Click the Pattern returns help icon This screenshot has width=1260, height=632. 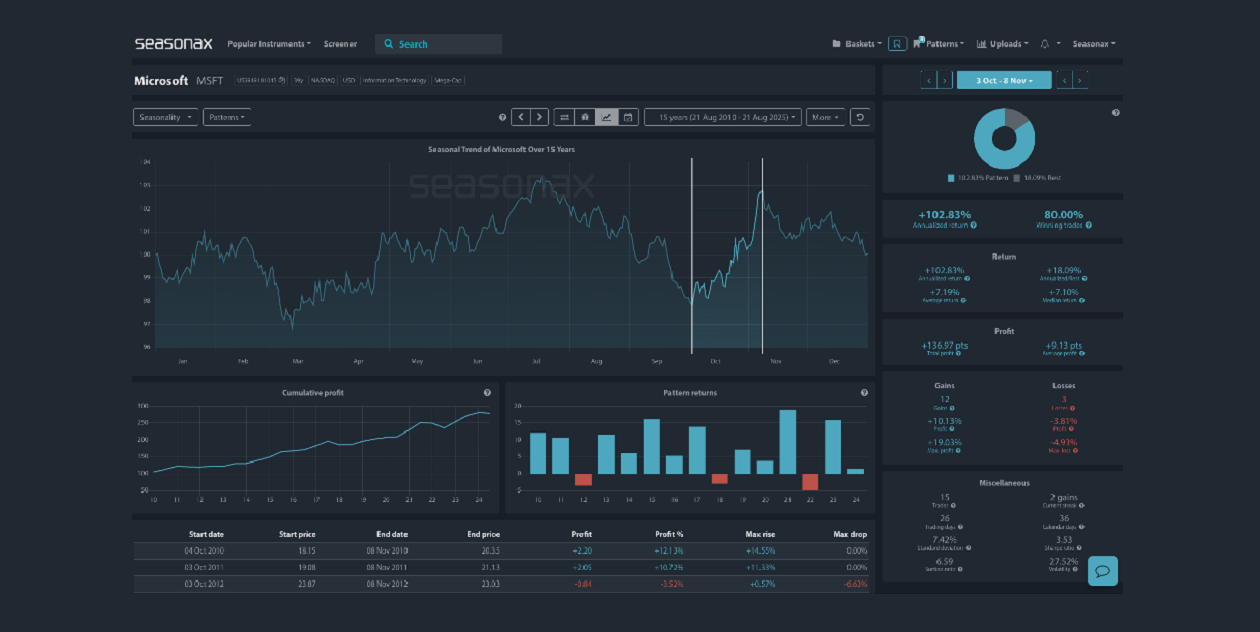[x=864, y=393]
